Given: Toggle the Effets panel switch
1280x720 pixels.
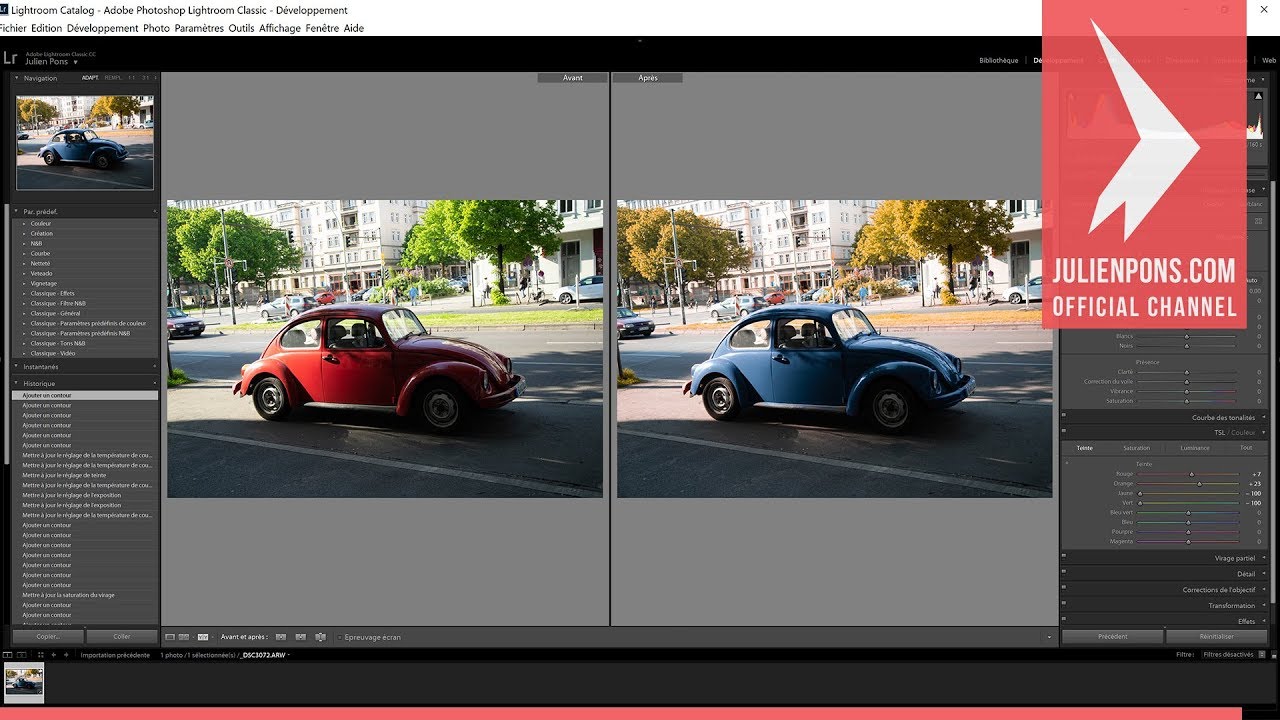Looking at the screenshot, I should coord(1064,619).
